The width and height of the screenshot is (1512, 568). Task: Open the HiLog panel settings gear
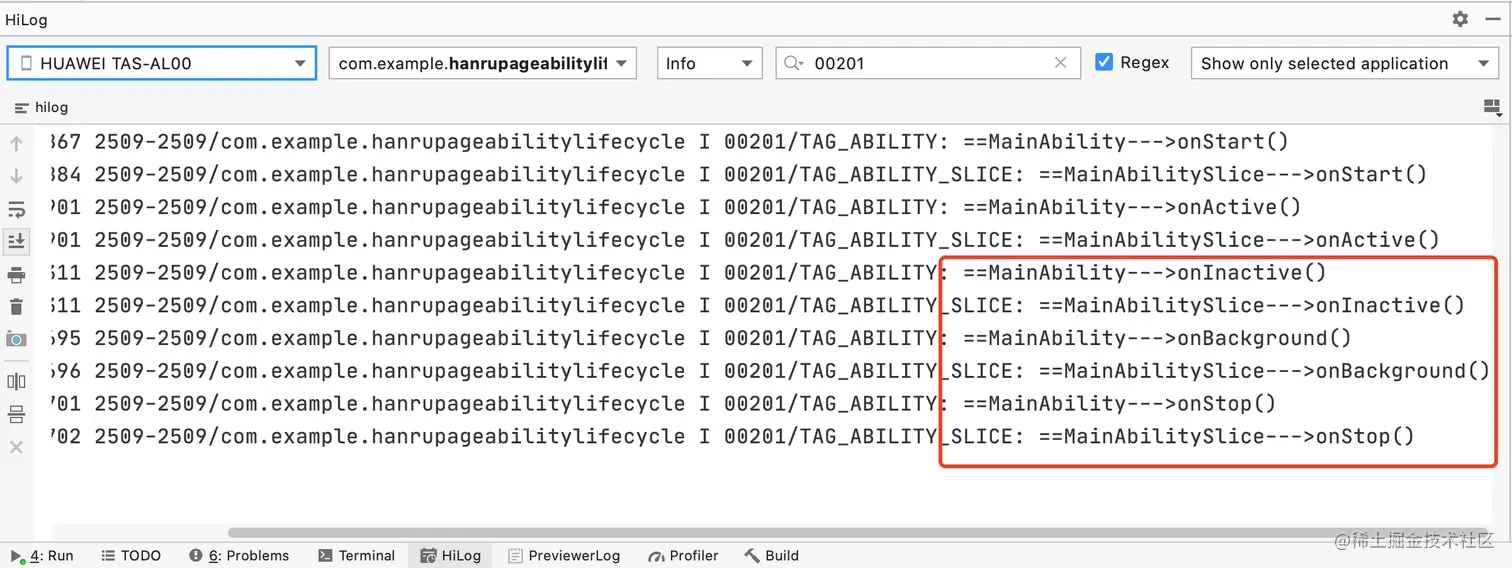pos(1460,19)
